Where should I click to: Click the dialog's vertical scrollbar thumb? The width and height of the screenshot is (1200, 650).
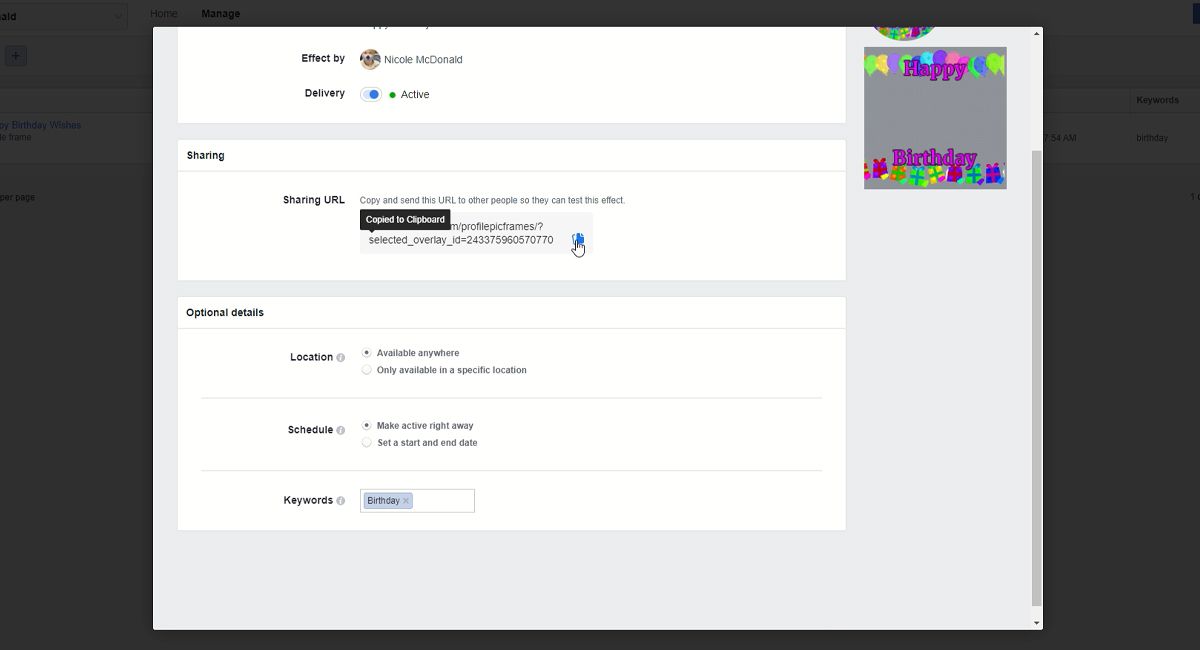point(1037,378)
